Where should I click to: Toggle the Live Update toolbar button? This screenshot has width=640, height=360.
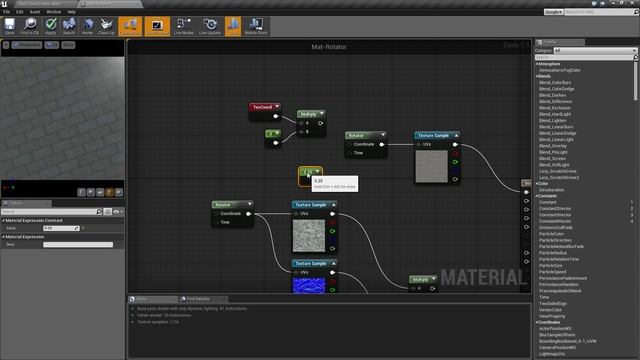point(210,26)
